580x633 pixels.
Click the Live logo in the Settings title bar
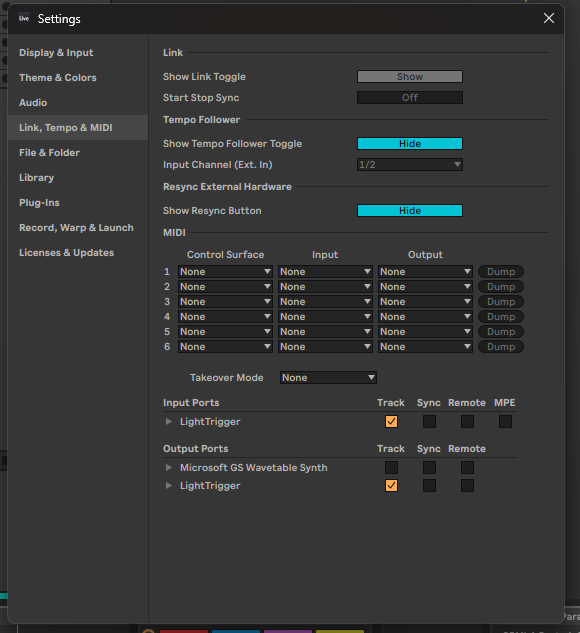(24, 18)
